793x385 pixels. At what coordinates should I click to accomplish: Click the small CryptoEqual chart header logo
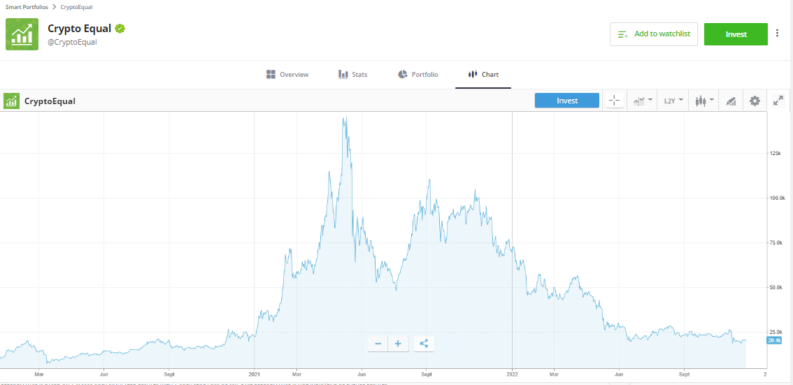pos(11,101)
